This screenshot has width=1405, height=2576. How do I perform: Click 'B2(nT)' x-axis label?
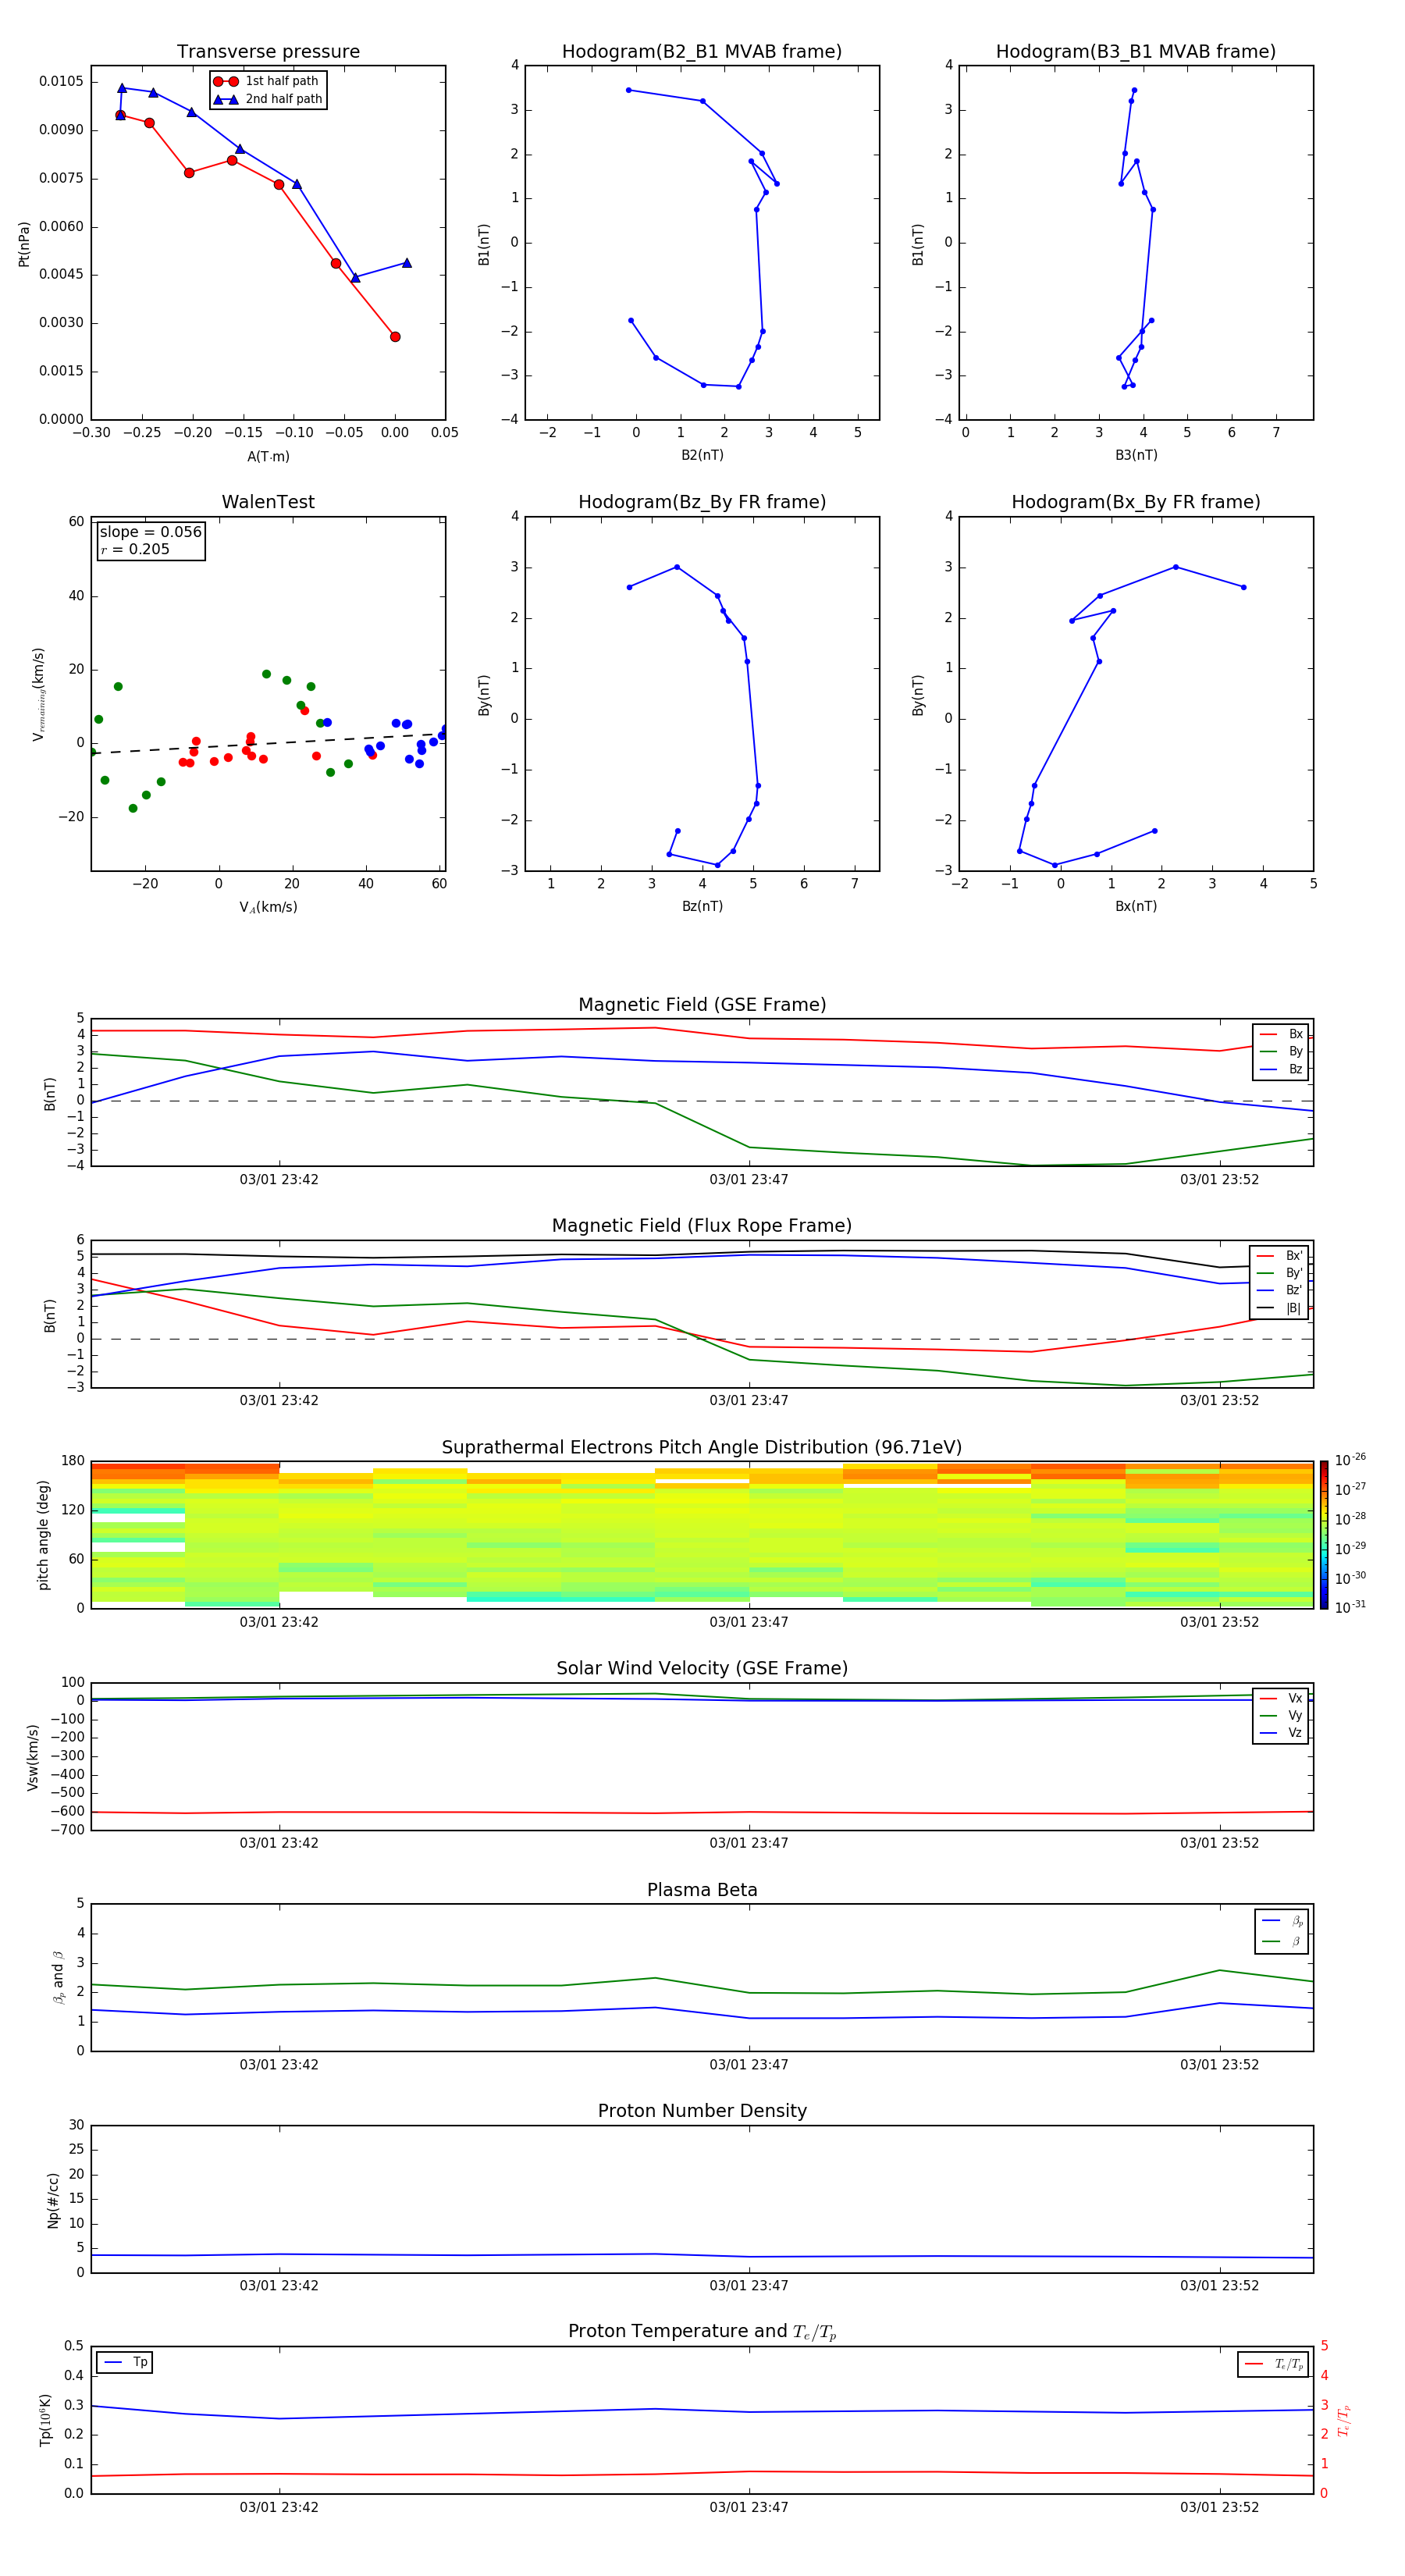click(702, 455)
